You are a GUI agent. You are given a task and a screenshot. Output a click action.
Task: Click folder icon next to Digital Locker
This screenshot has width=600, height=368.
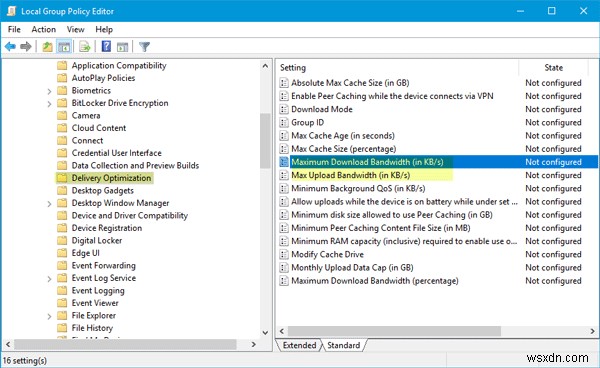[62, 241]
